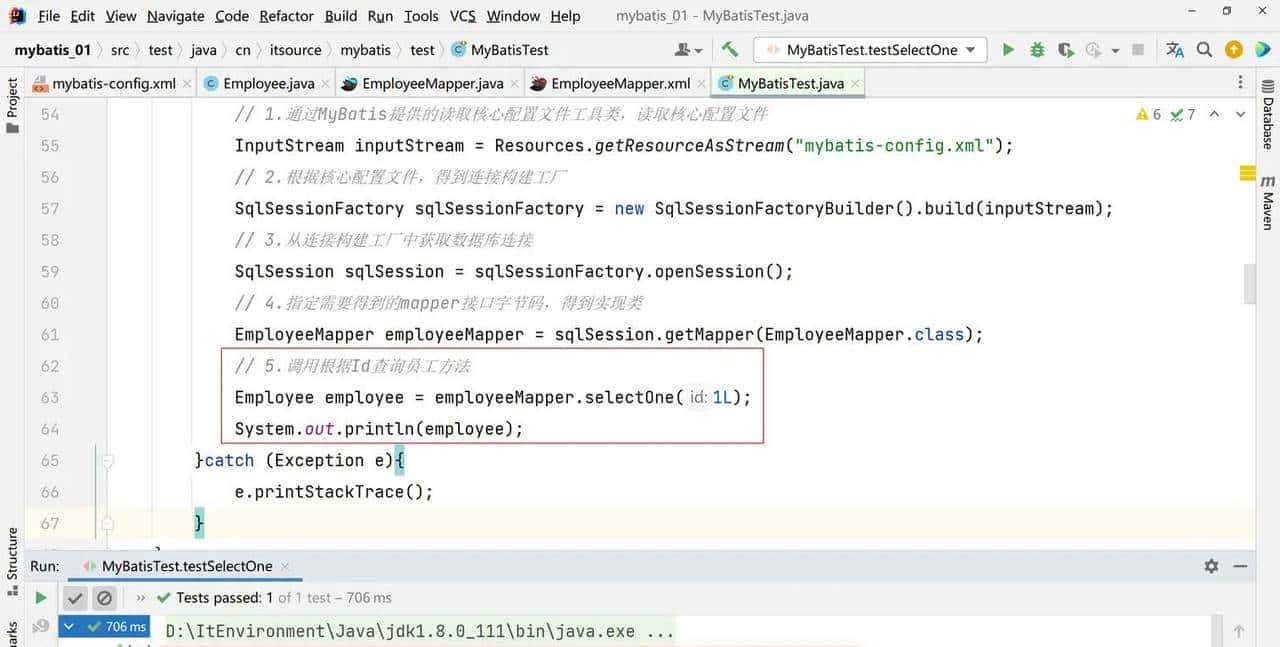Click the green Run button in toolbar
The height and width of the screenshot is (647, 1280).
(x=1008, y=50)
